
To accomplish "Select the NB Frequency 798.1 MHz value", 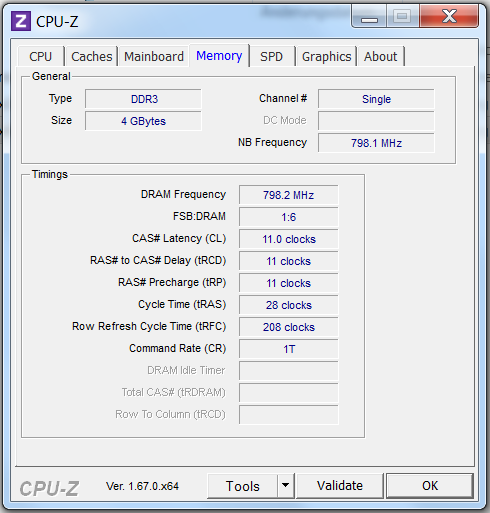I will click(x=376, y=143).
